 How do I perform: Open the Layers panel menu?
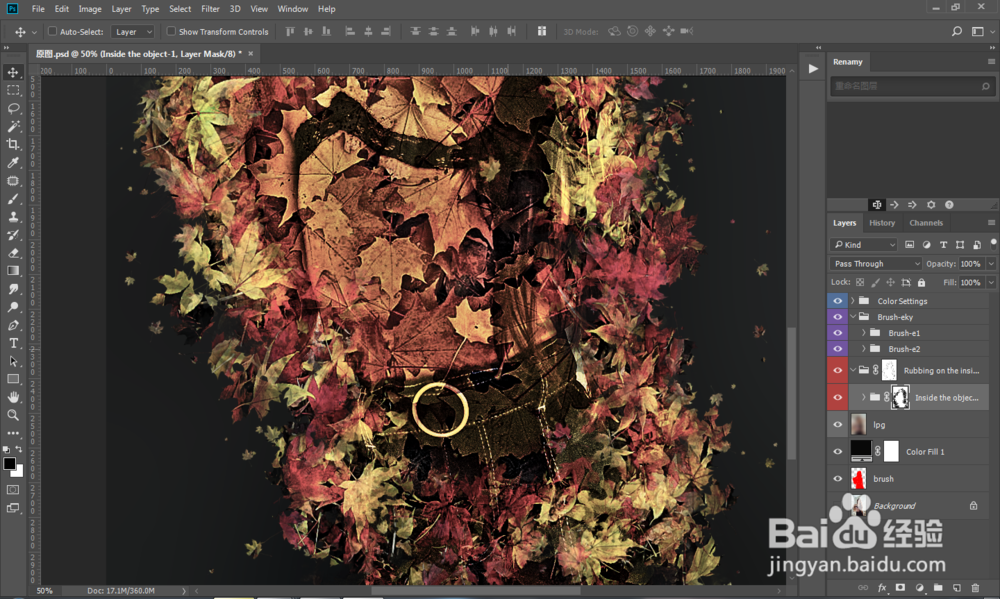pos(991,223)
